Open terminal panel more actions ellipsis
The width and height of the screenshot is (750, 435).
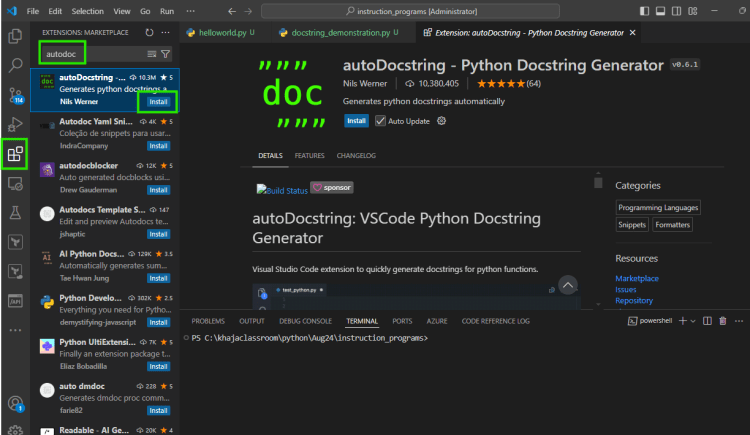tap(739, 321)
